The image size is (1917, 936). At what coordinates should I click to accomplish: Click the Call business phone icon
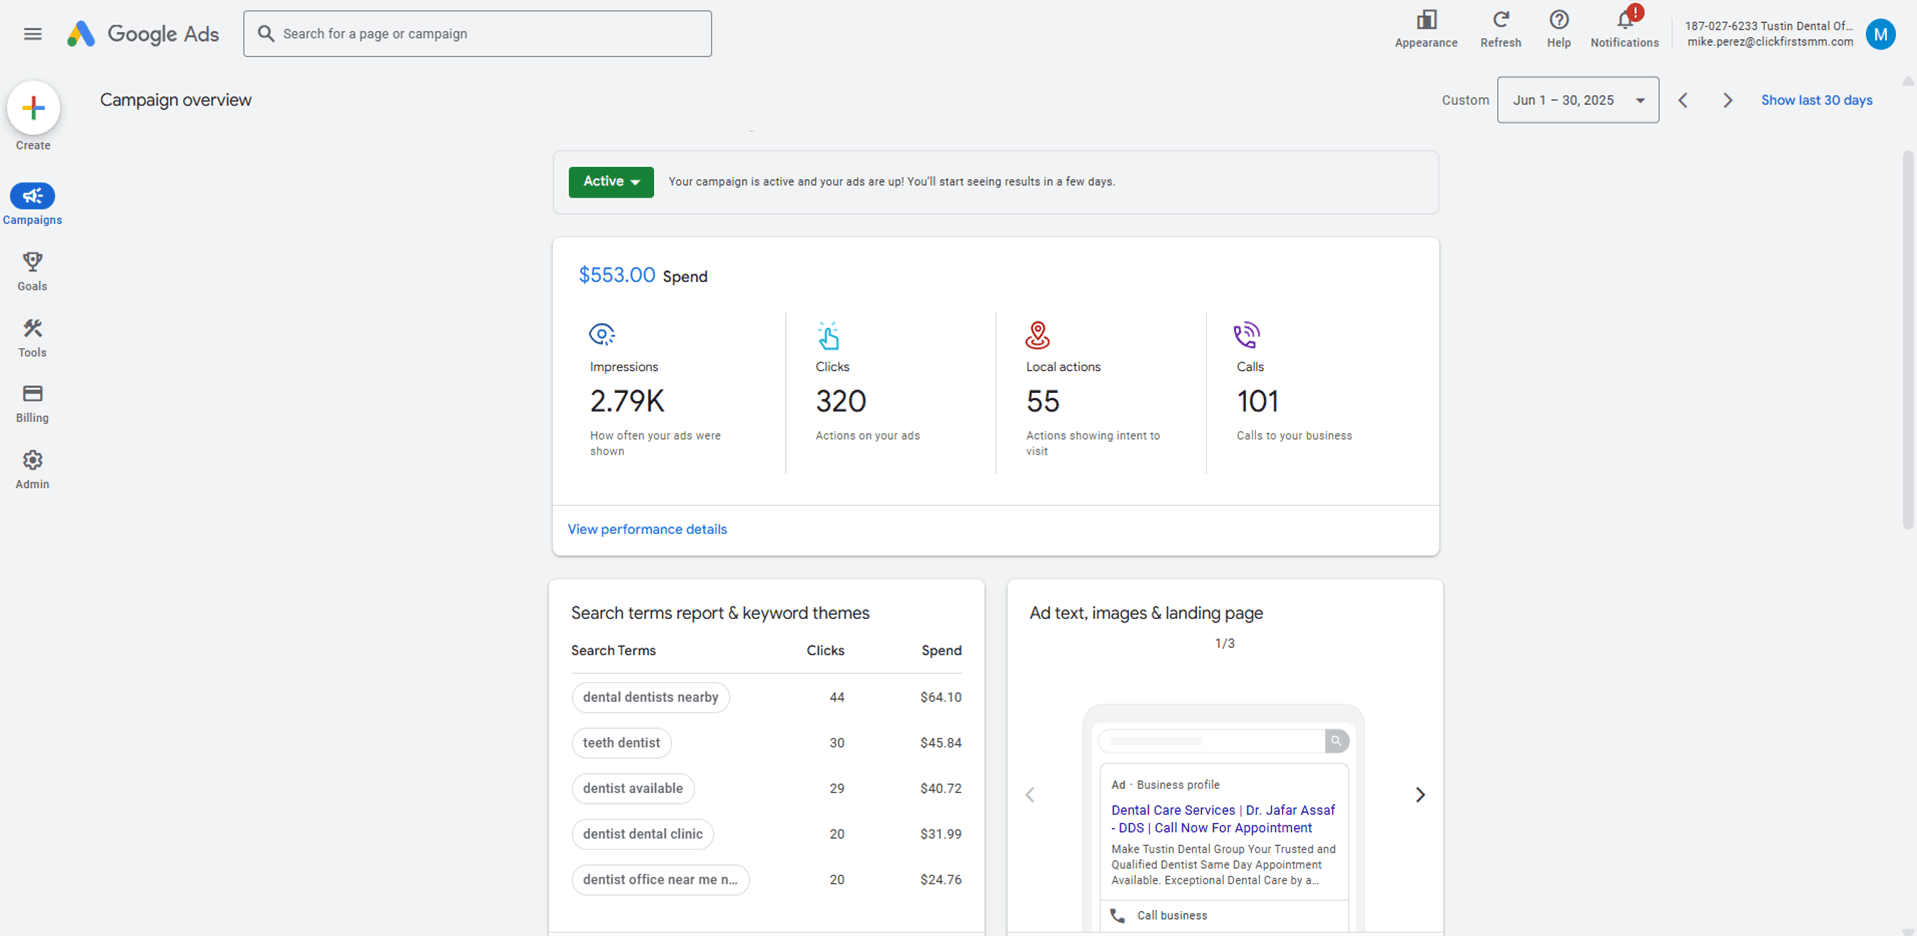click(1118, 916)
